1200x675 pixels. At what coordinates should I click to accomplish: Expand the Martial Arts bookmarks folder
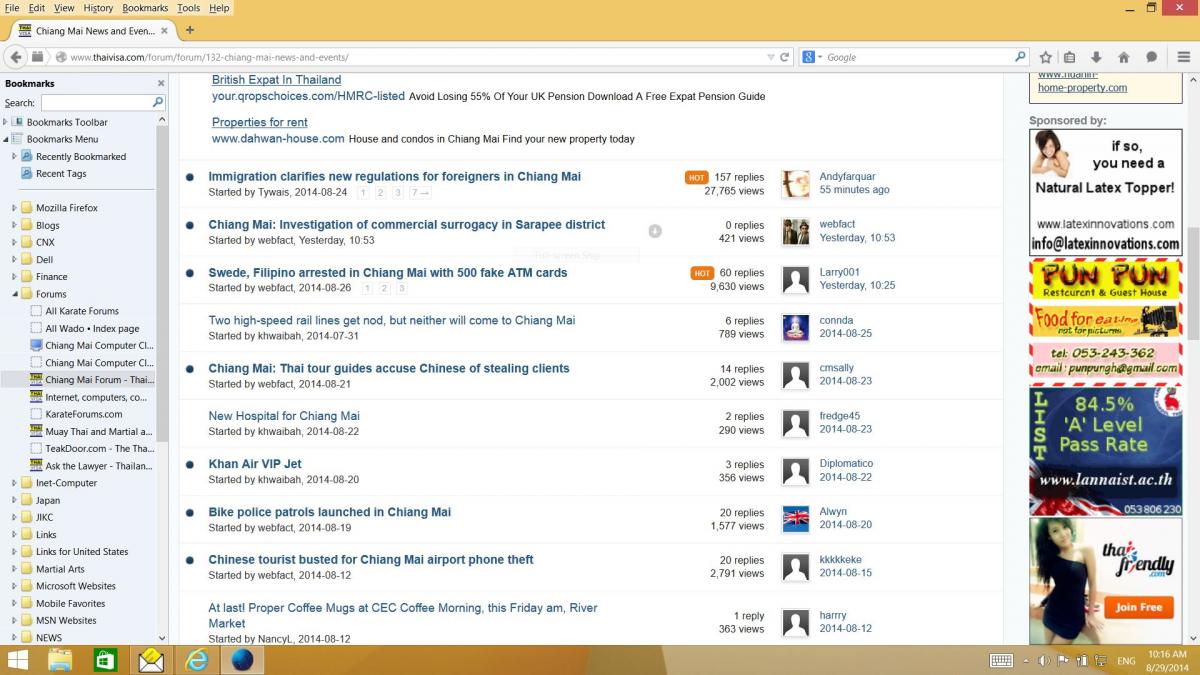(x=14, y=569)
